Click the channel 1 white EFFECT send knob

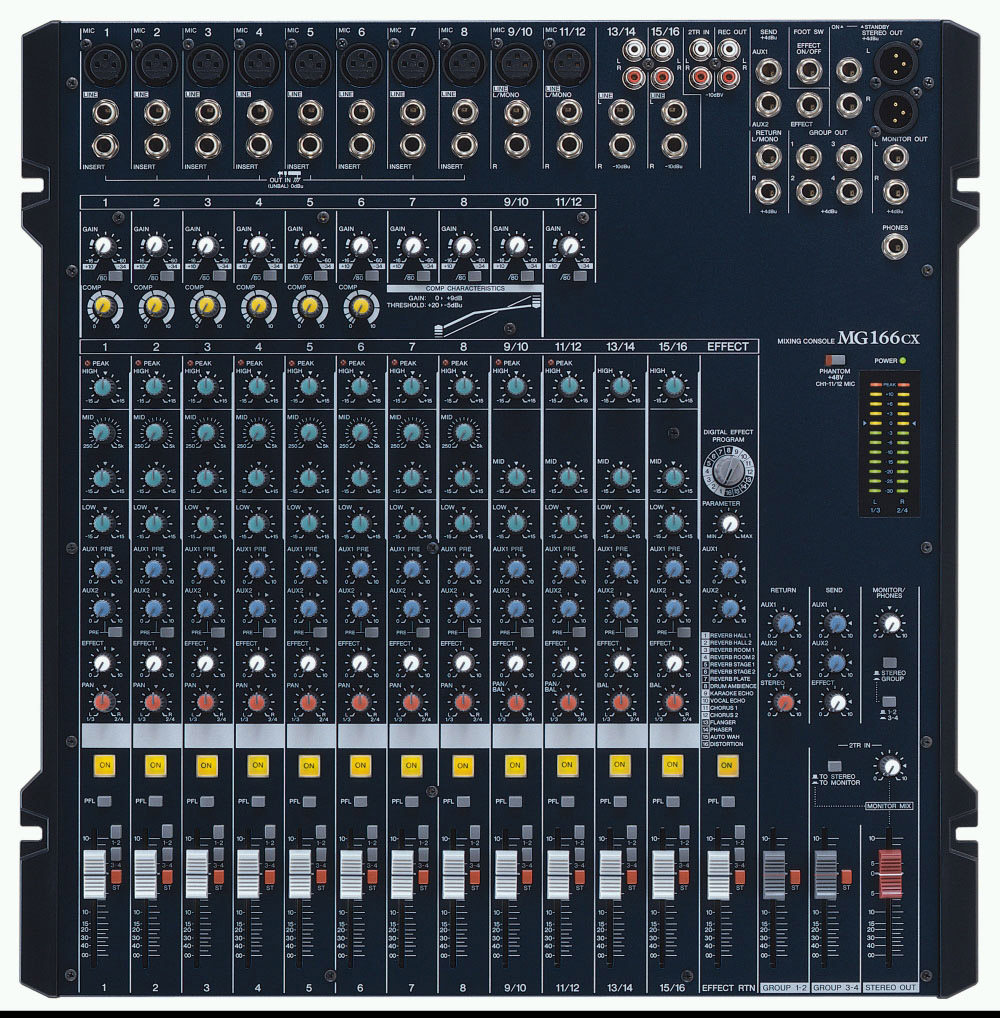click(x=103, y=663)
